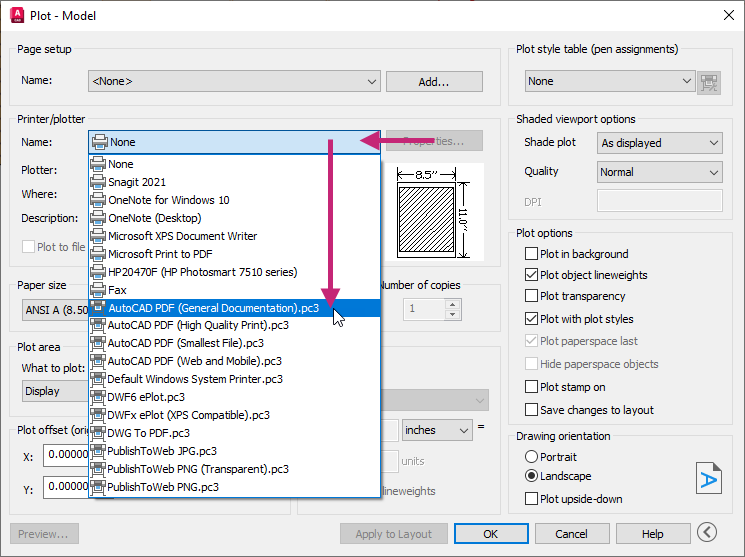Choose Fax from the printer list
The width and height of the screenshot is (745, 557).
click(x=235, y=290)
